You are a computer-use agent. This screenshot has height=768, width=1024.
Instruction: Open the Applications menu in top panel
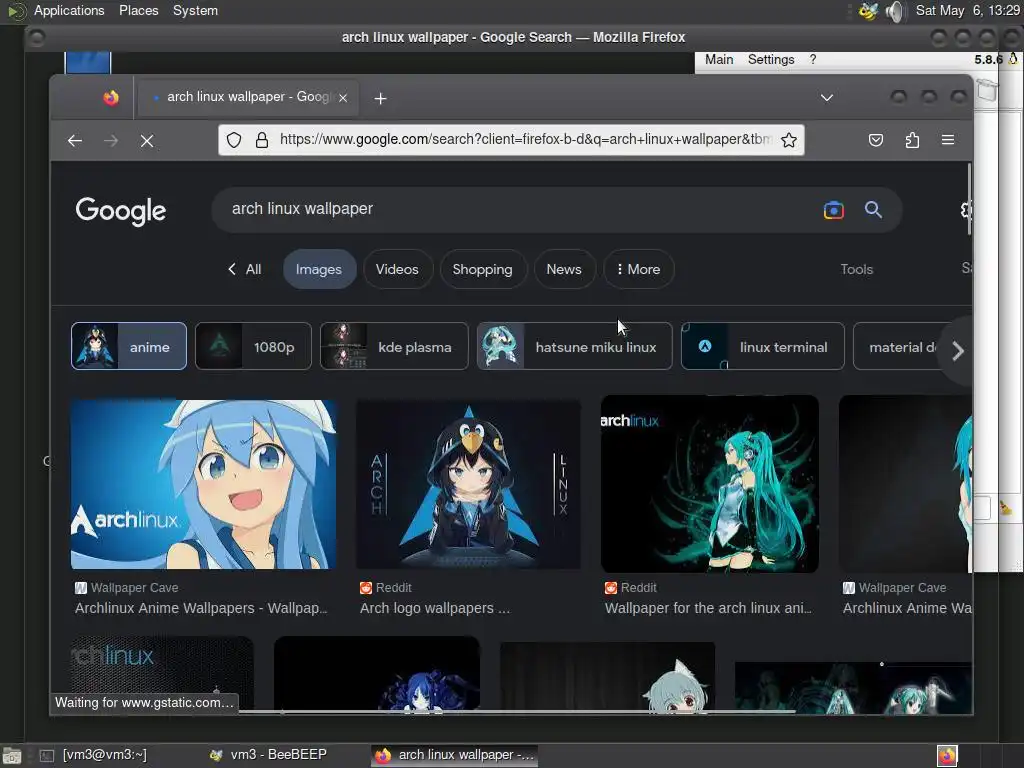pyautogui.click(x=69, y=10)
